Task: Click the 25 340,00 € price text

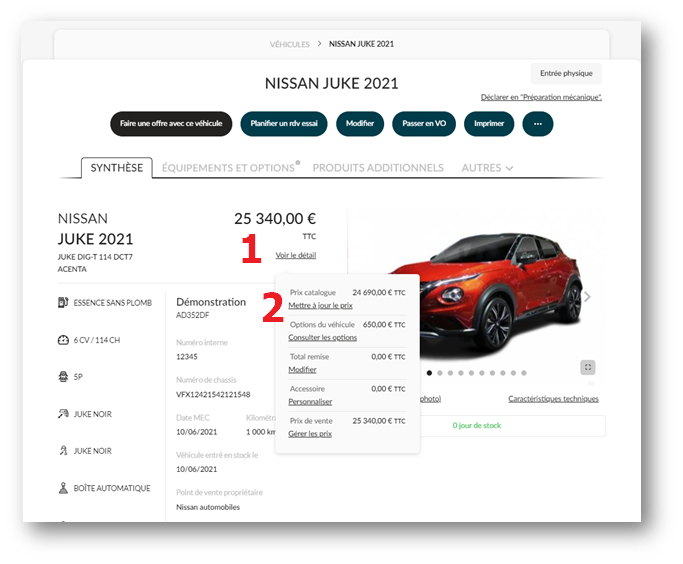Action: tap(275, 219)
